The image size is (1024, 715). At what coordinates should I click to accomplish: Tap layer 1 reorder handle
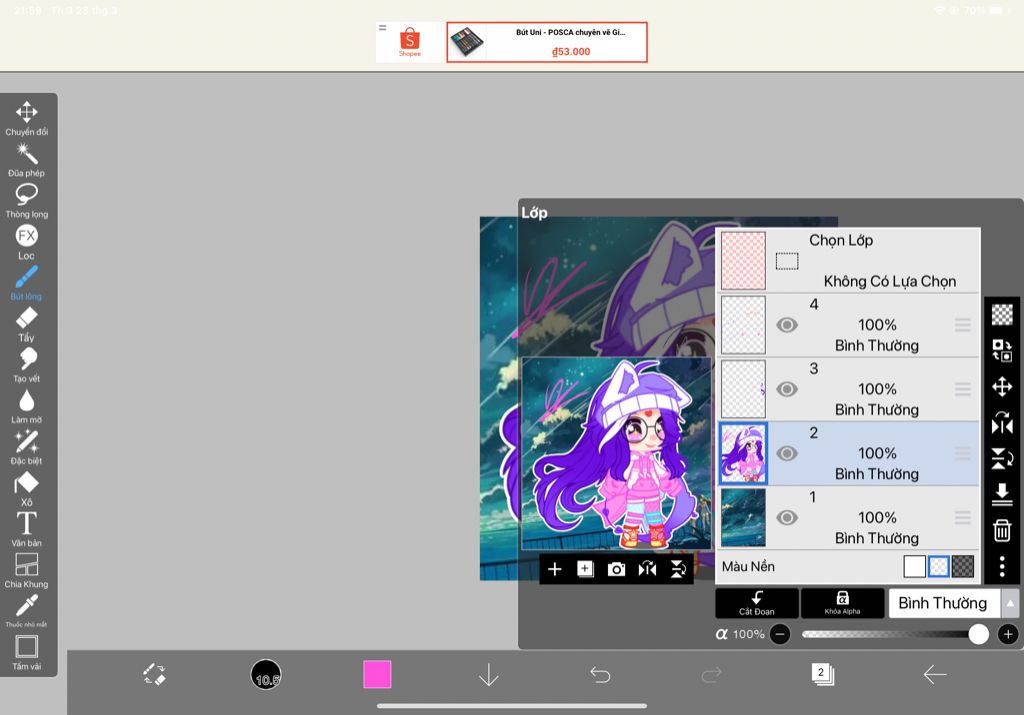point(963,518)
